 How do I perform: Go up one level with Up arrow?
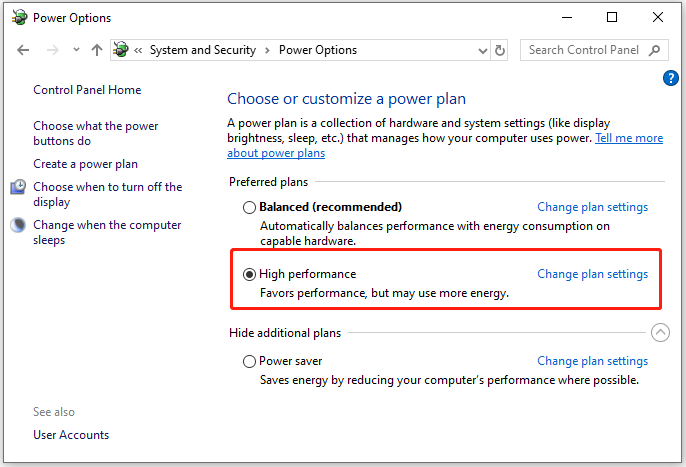point(97,50)
